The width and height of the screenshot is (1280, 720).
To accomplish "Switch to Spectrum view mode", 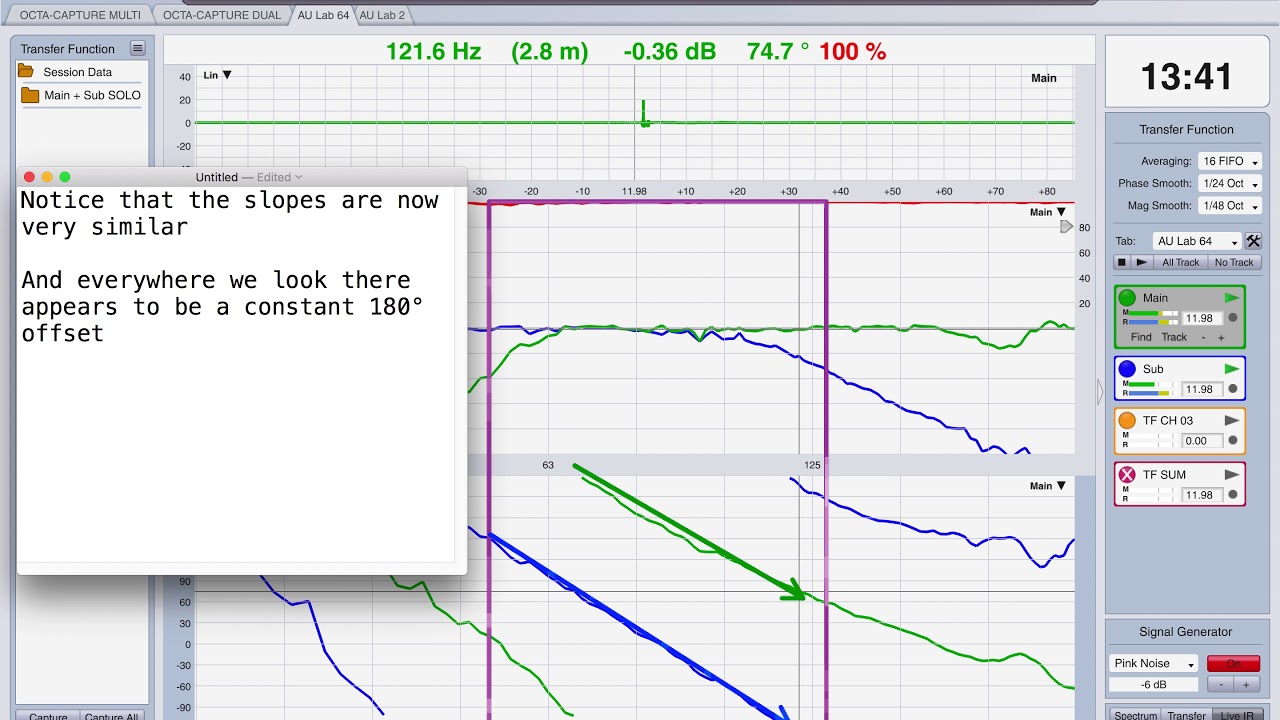I will coord(1136,715).
